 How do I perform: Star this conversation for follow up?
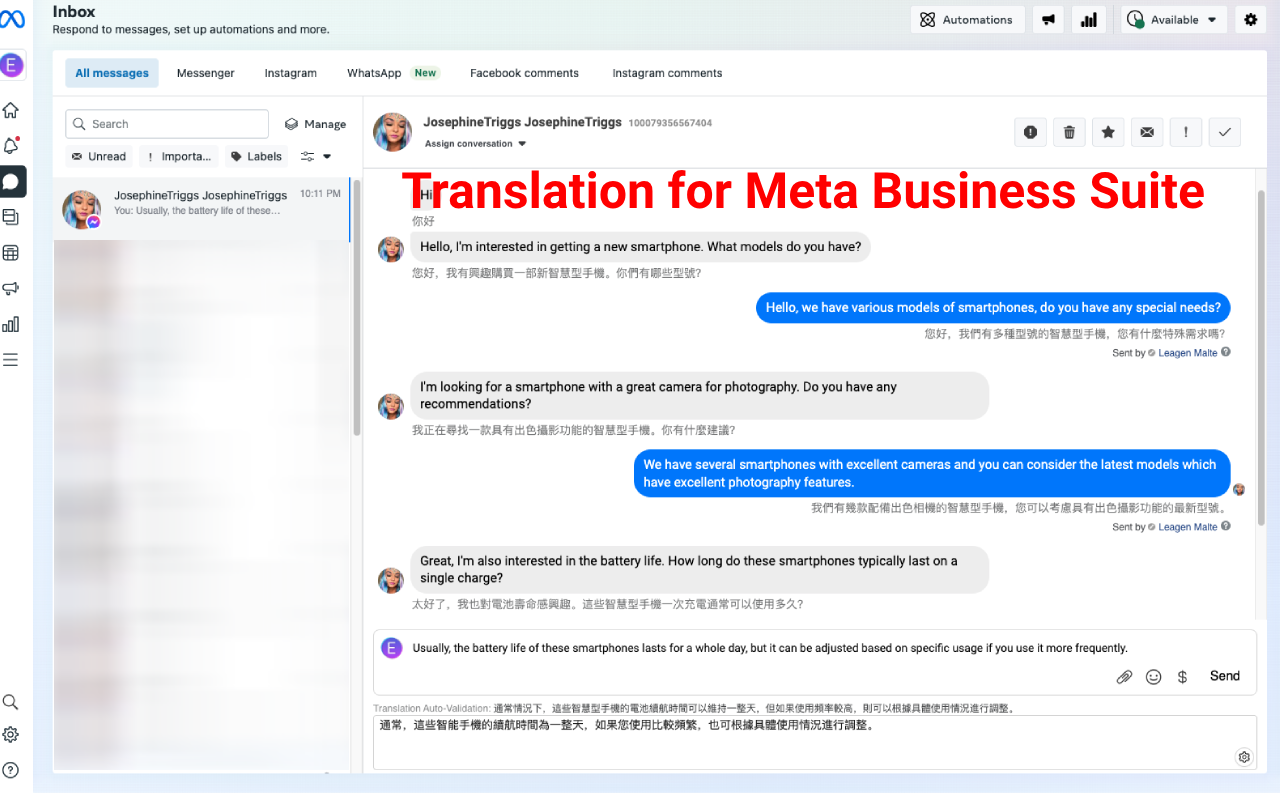click(1108, 132)
